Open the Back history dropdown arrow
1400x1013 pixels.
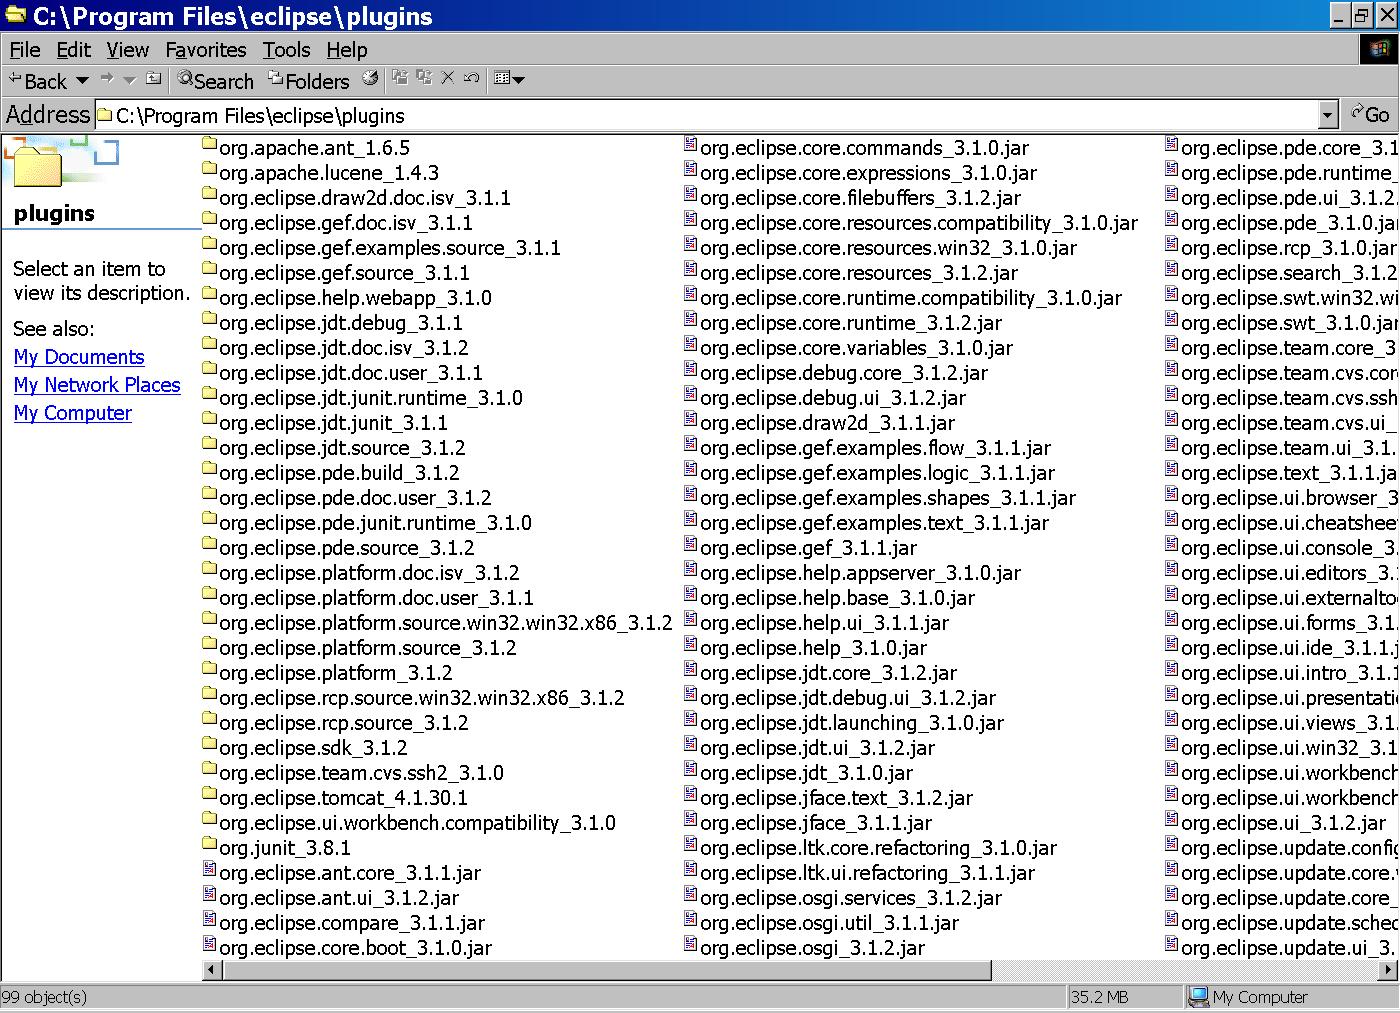(82, 80)
